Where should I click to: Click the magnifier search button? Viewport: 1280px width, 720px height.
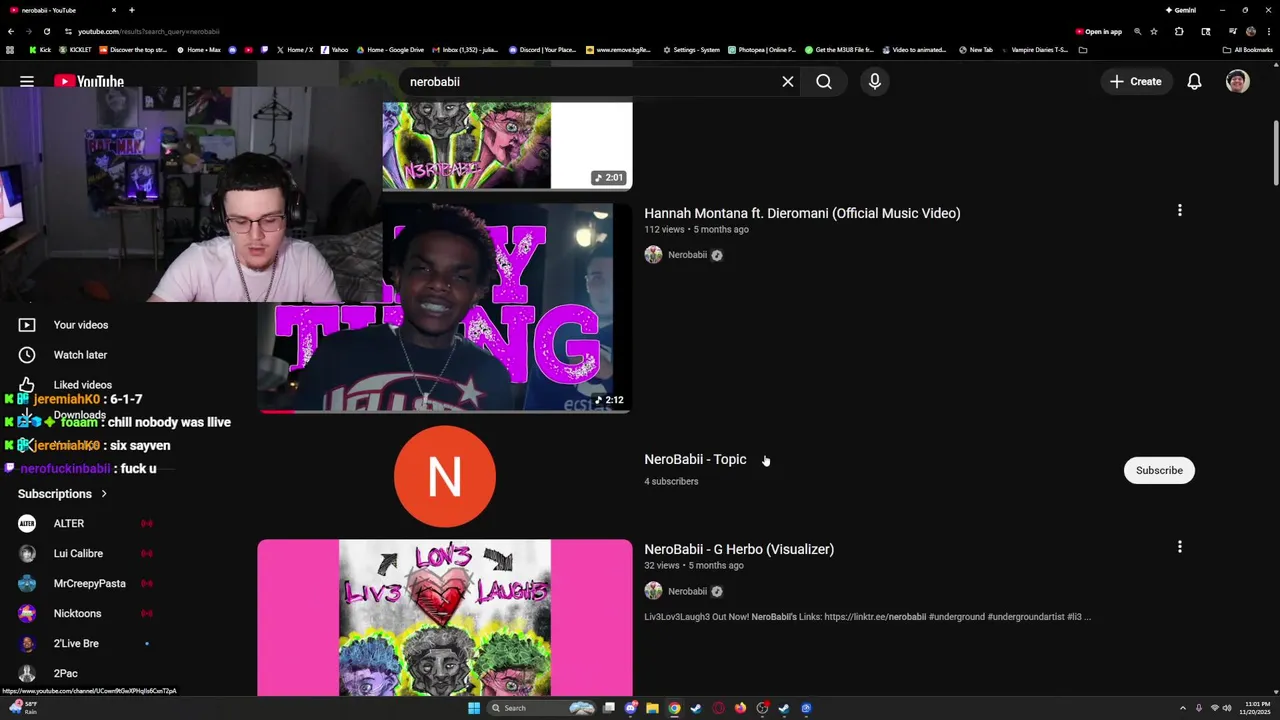(824, 81)
